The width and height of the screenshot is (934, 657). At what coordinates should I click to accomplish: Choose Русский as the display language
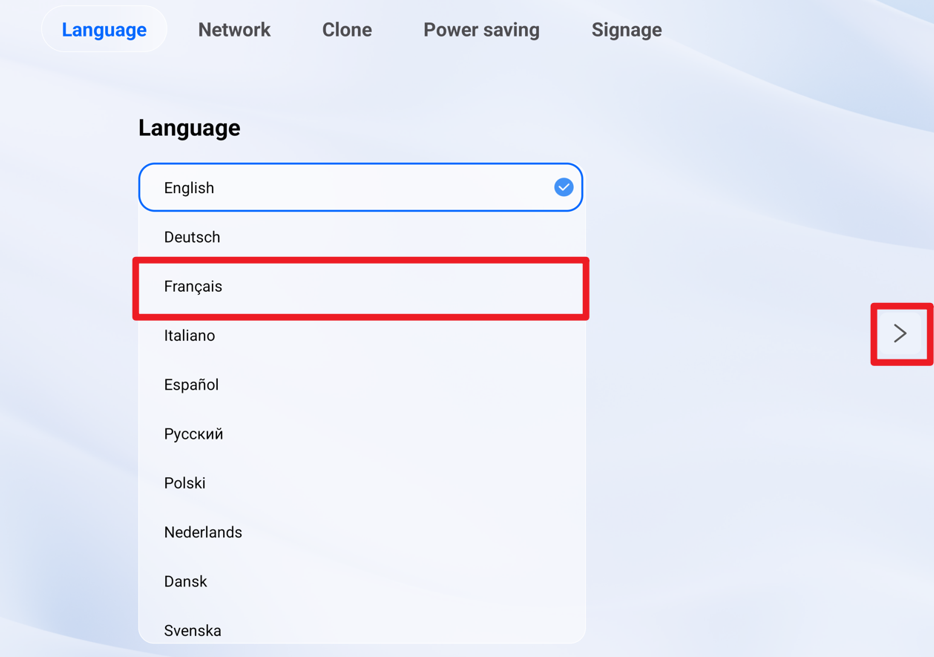pyautogui.click(x=193, y=434)
